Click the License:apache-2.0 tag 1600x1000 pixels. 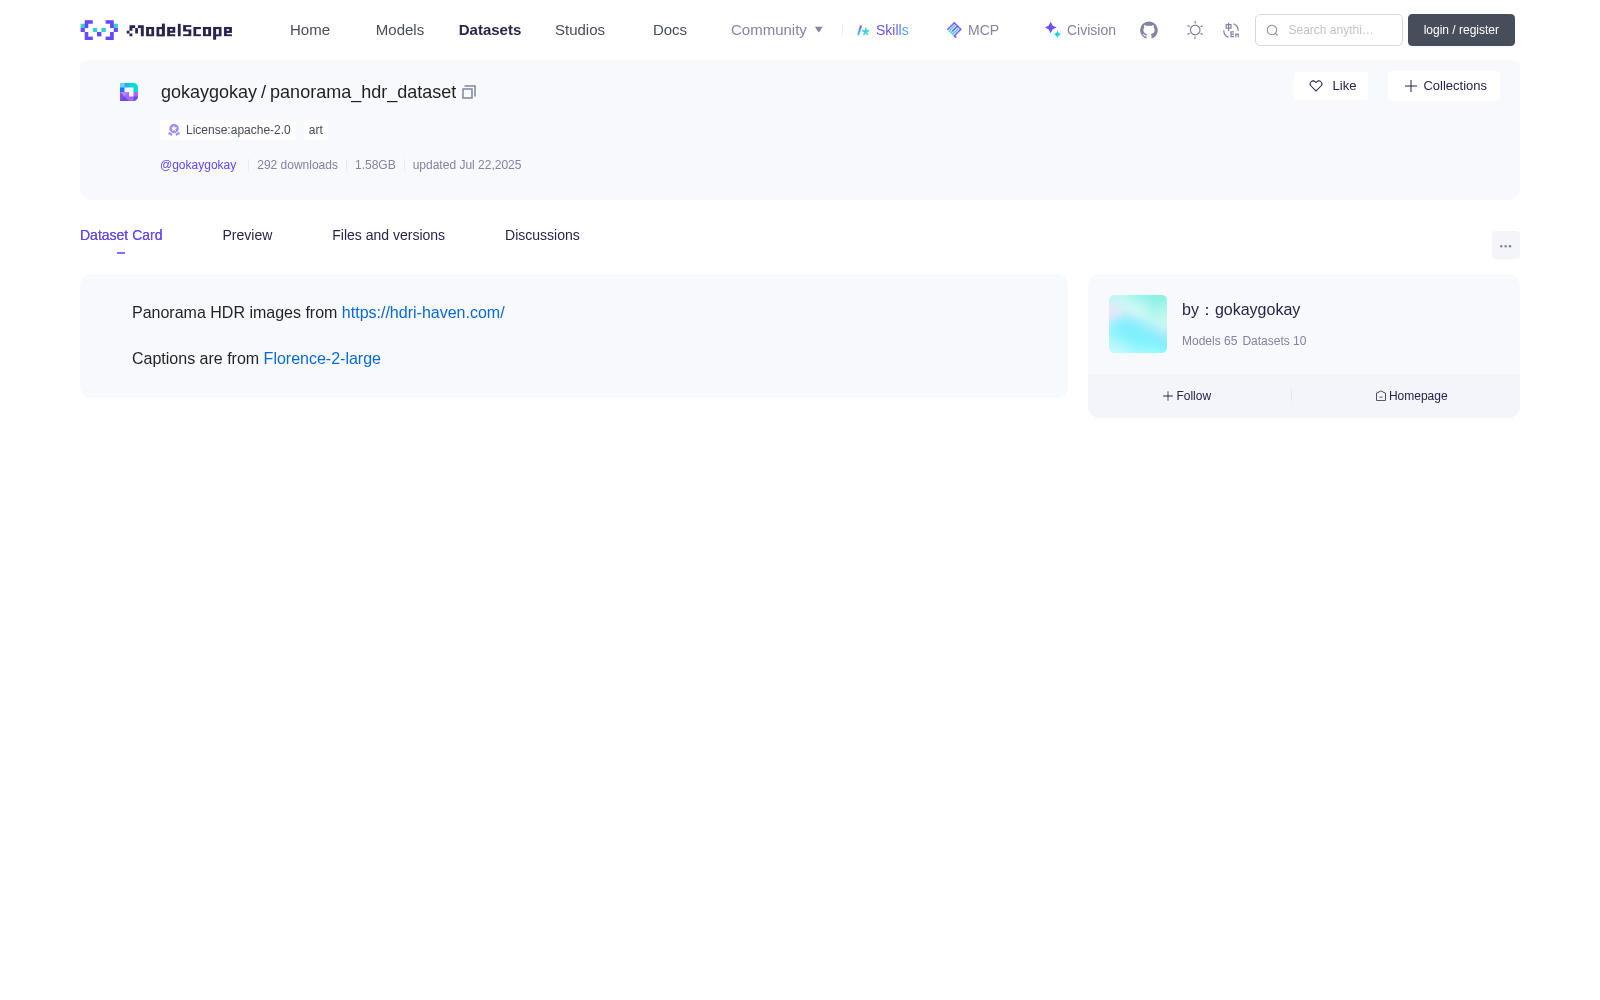coord(228,130)
